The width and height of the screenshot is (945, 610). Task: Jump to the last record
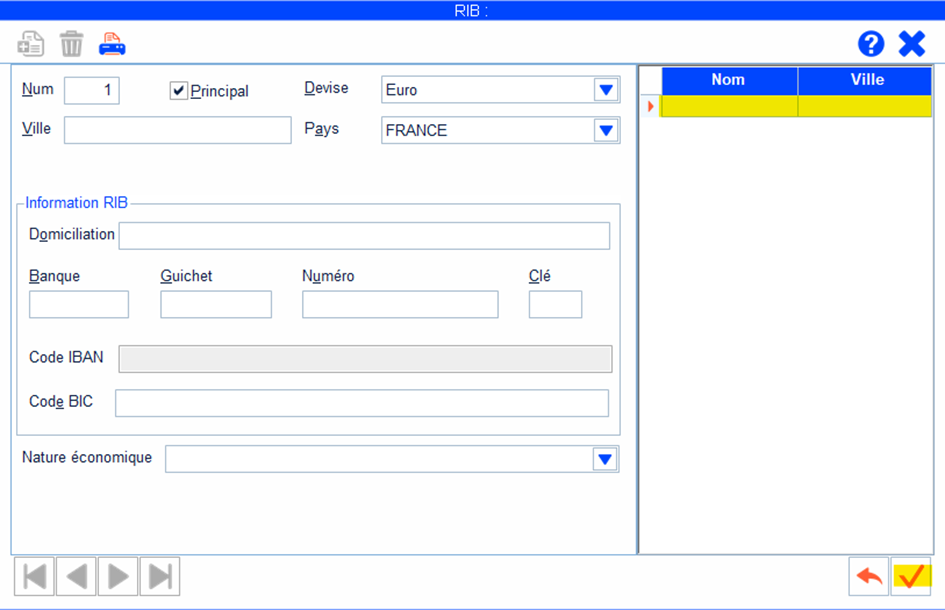pyautogui.click(x=160, y=577)
